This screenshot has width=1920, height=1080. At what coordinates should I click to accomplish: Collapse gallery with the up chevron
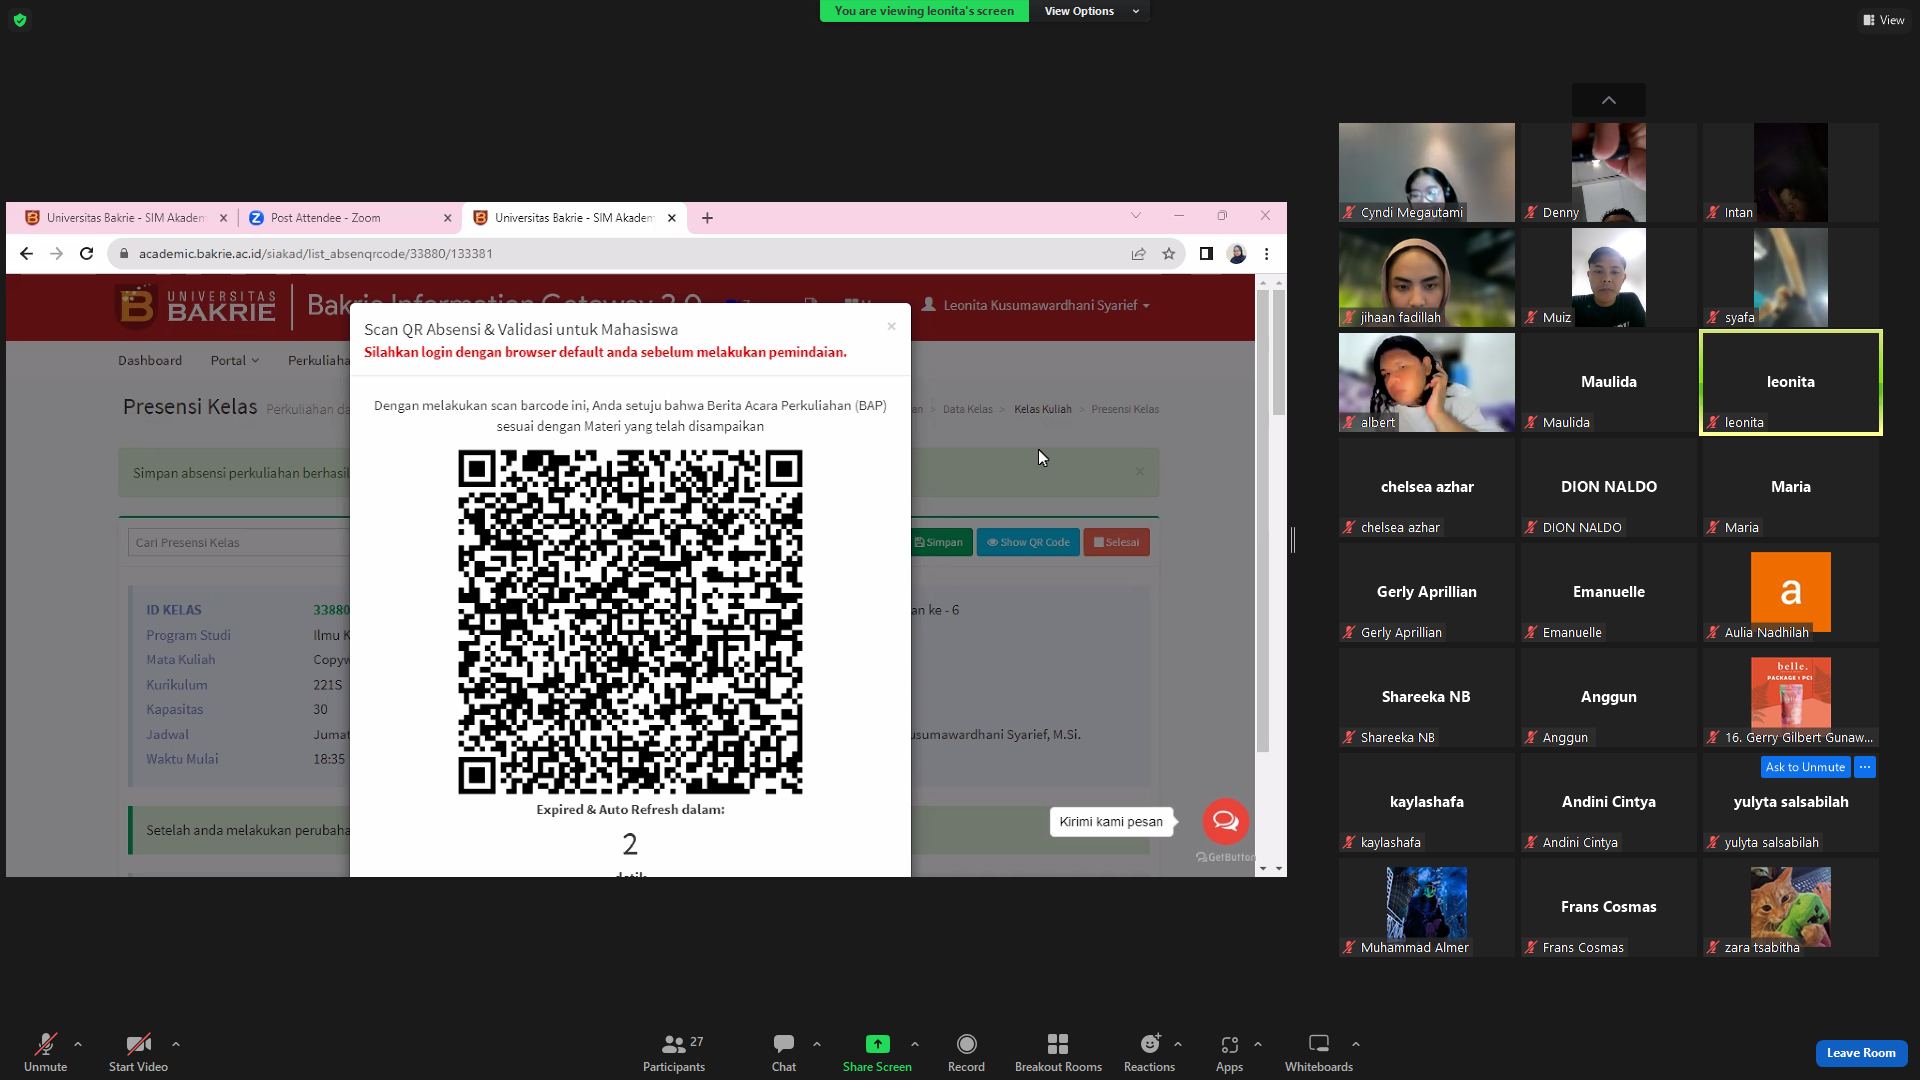coord(1609,100)
